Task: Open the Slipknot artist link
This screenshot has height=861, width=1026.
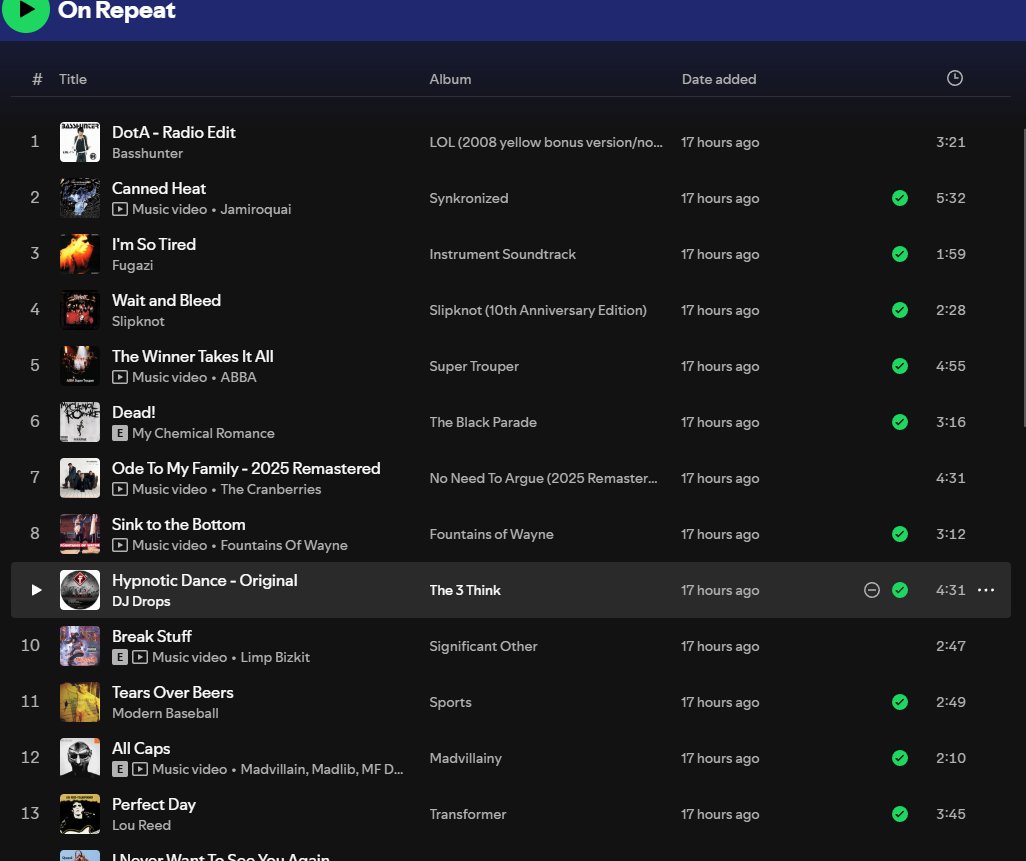Action: point(138,321)
